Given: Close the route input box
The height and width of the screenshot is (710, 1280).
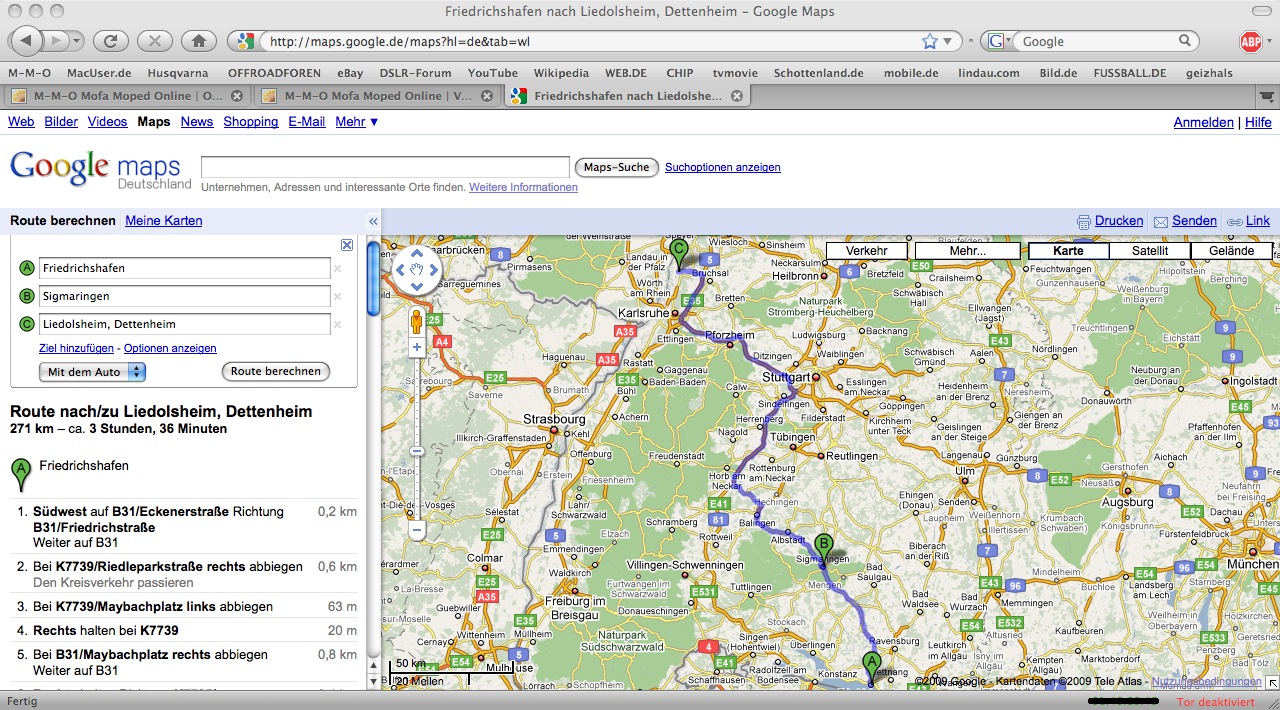Looking at the screenshot, I should tap(347, 245).
